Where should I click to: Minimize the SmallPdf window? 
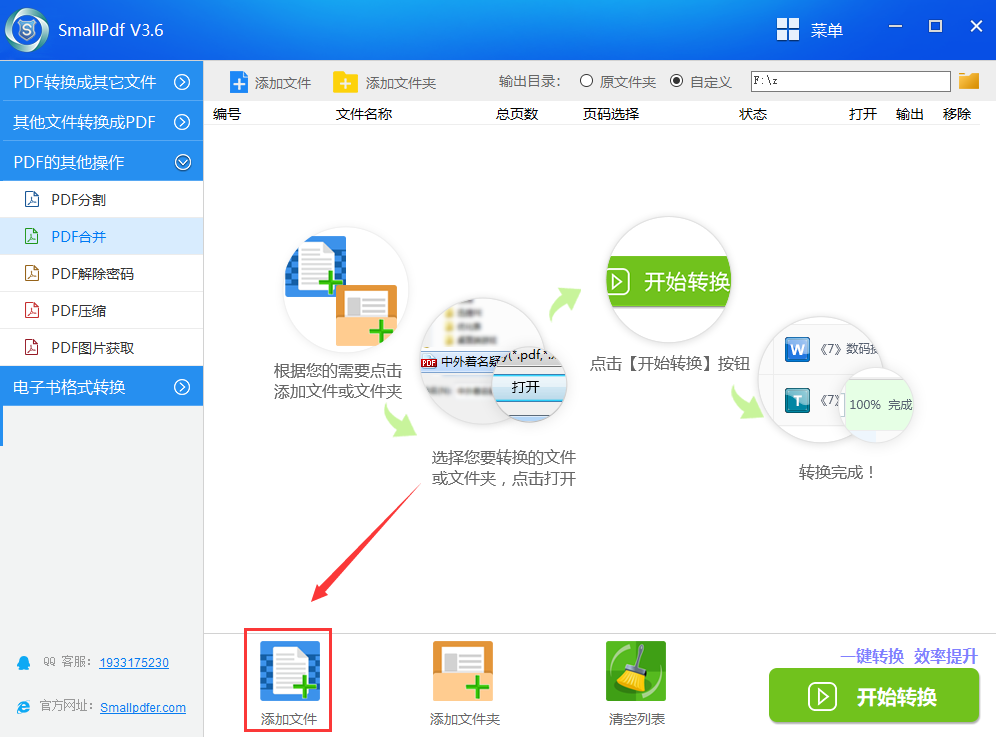[x=896, y=26]
